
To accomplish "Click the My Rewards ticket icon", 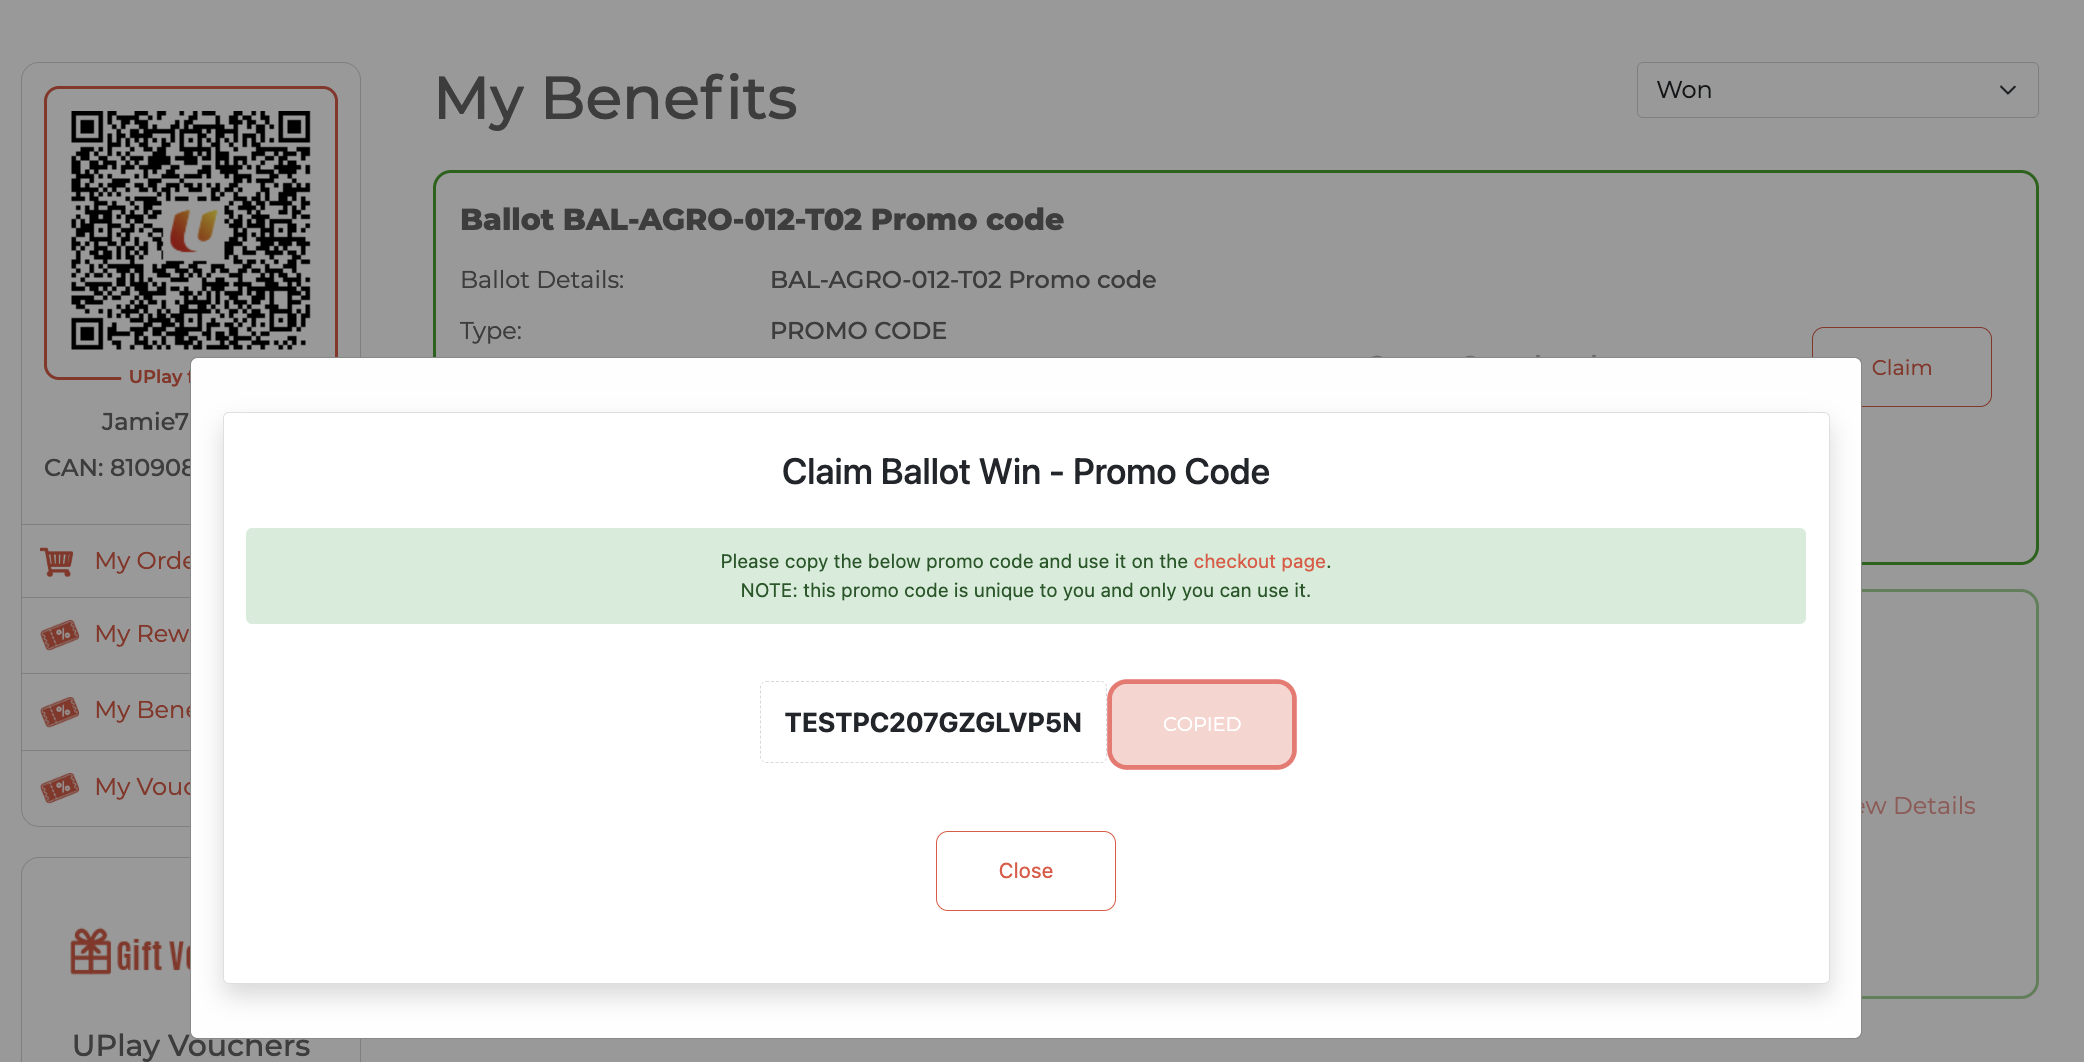I will tap(60, 634).
